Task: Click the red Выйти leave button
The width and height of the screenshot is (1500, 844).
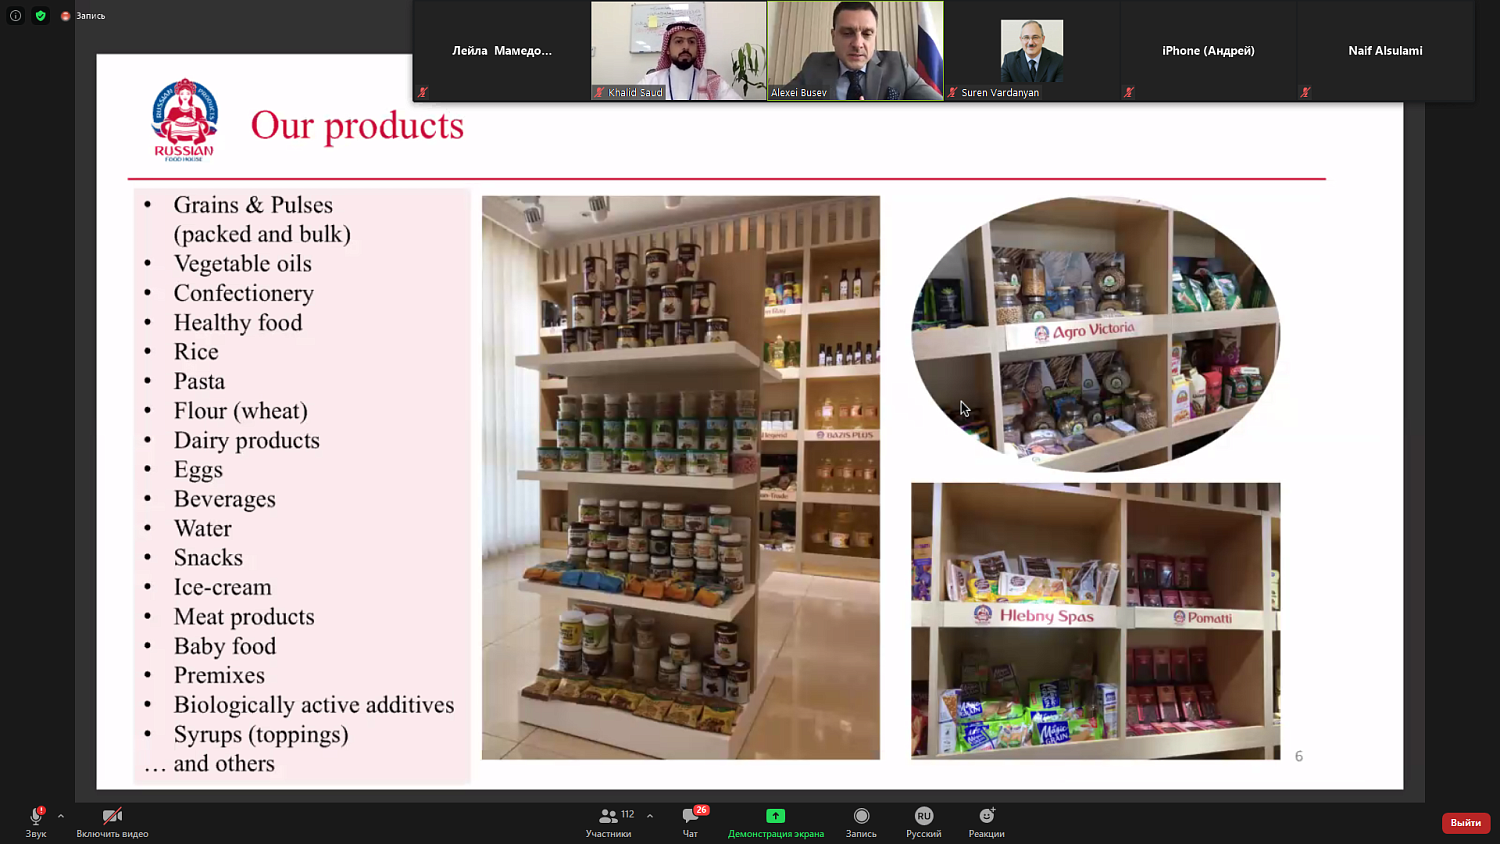Action: click(x=1466, y=822)
